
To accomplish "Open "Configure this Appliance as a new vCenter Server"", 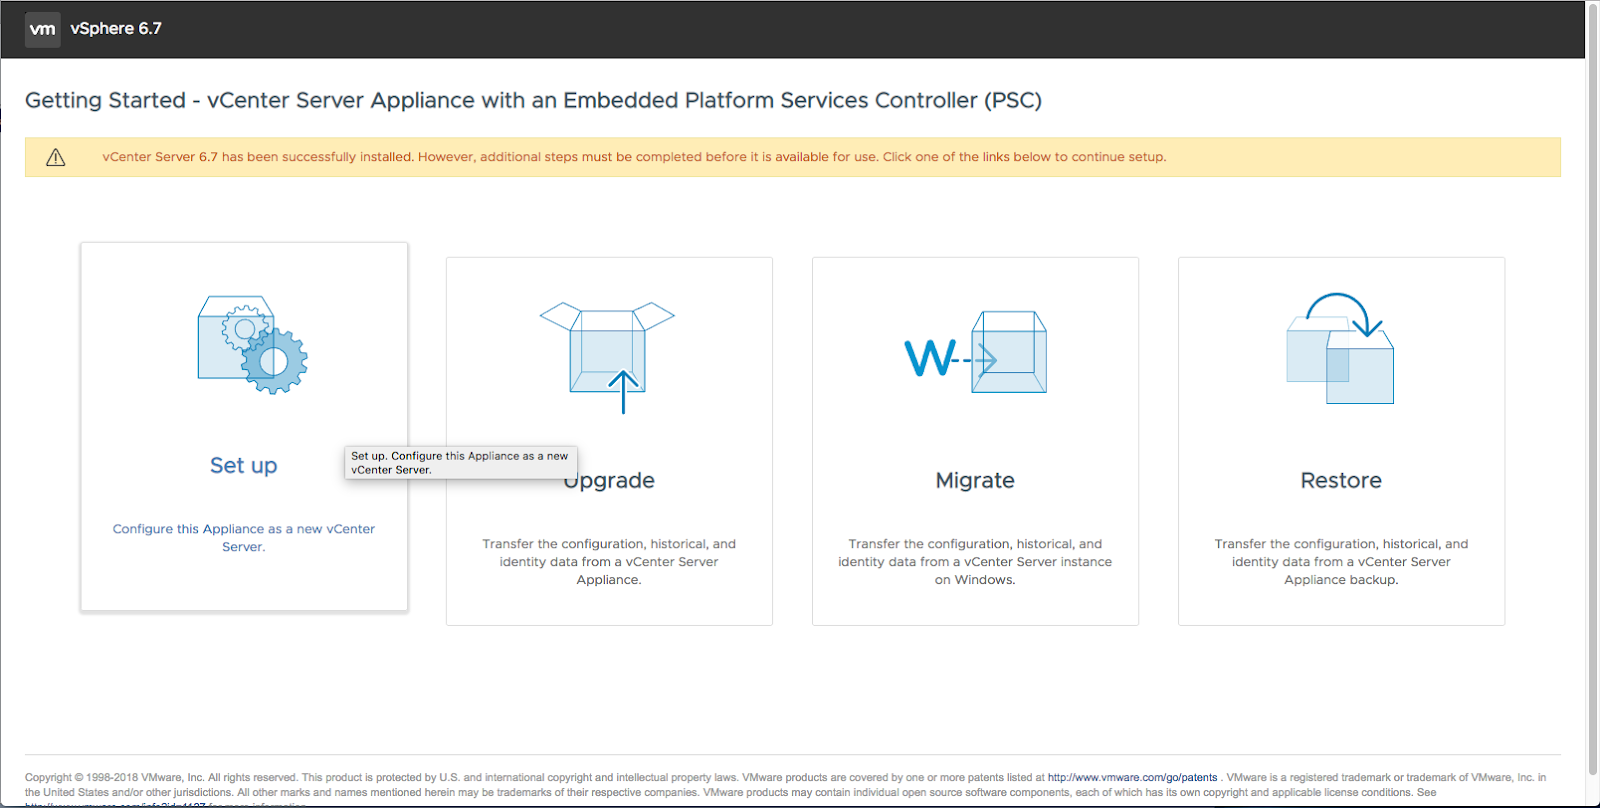I will 243,538.
